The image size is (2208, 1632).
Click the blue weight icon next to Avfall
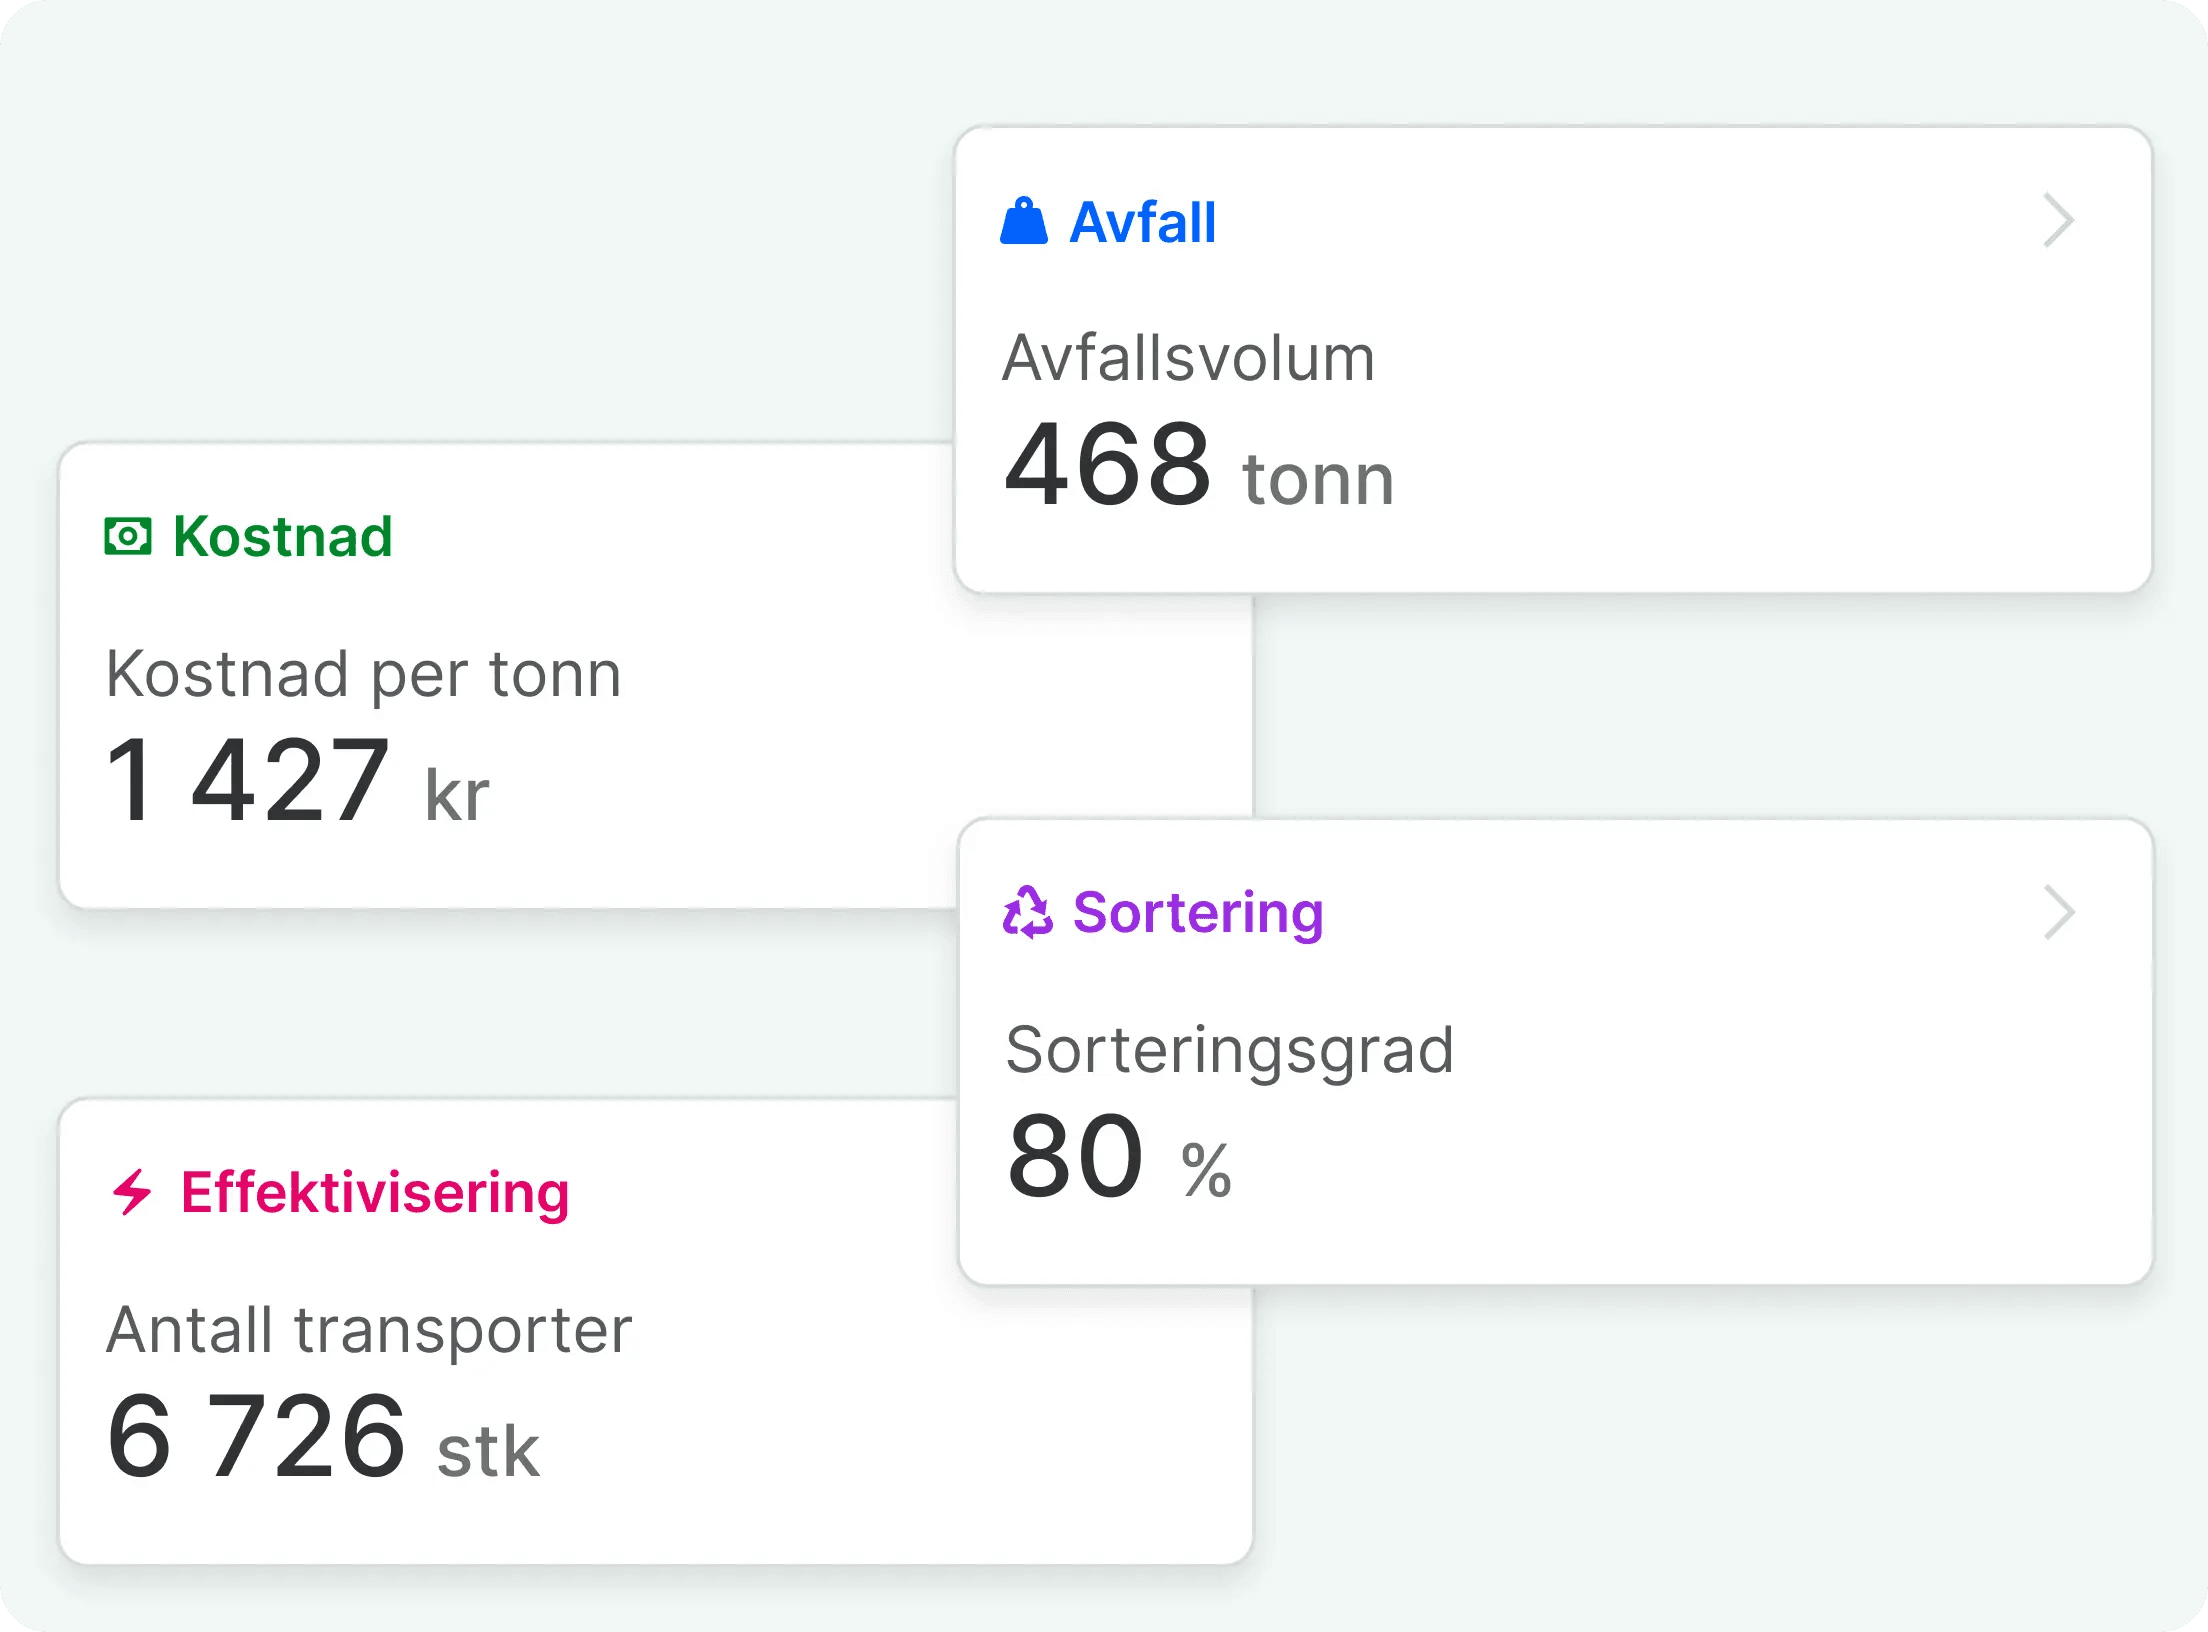coord(1023,221)
